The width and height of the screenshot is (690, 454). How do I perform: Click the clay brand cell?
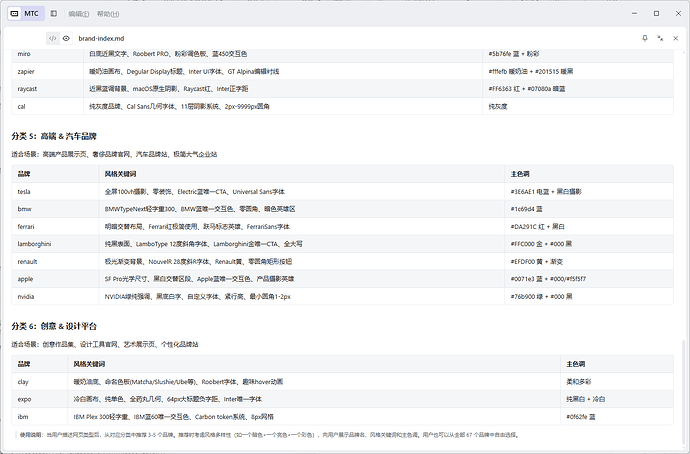[40, 382]
